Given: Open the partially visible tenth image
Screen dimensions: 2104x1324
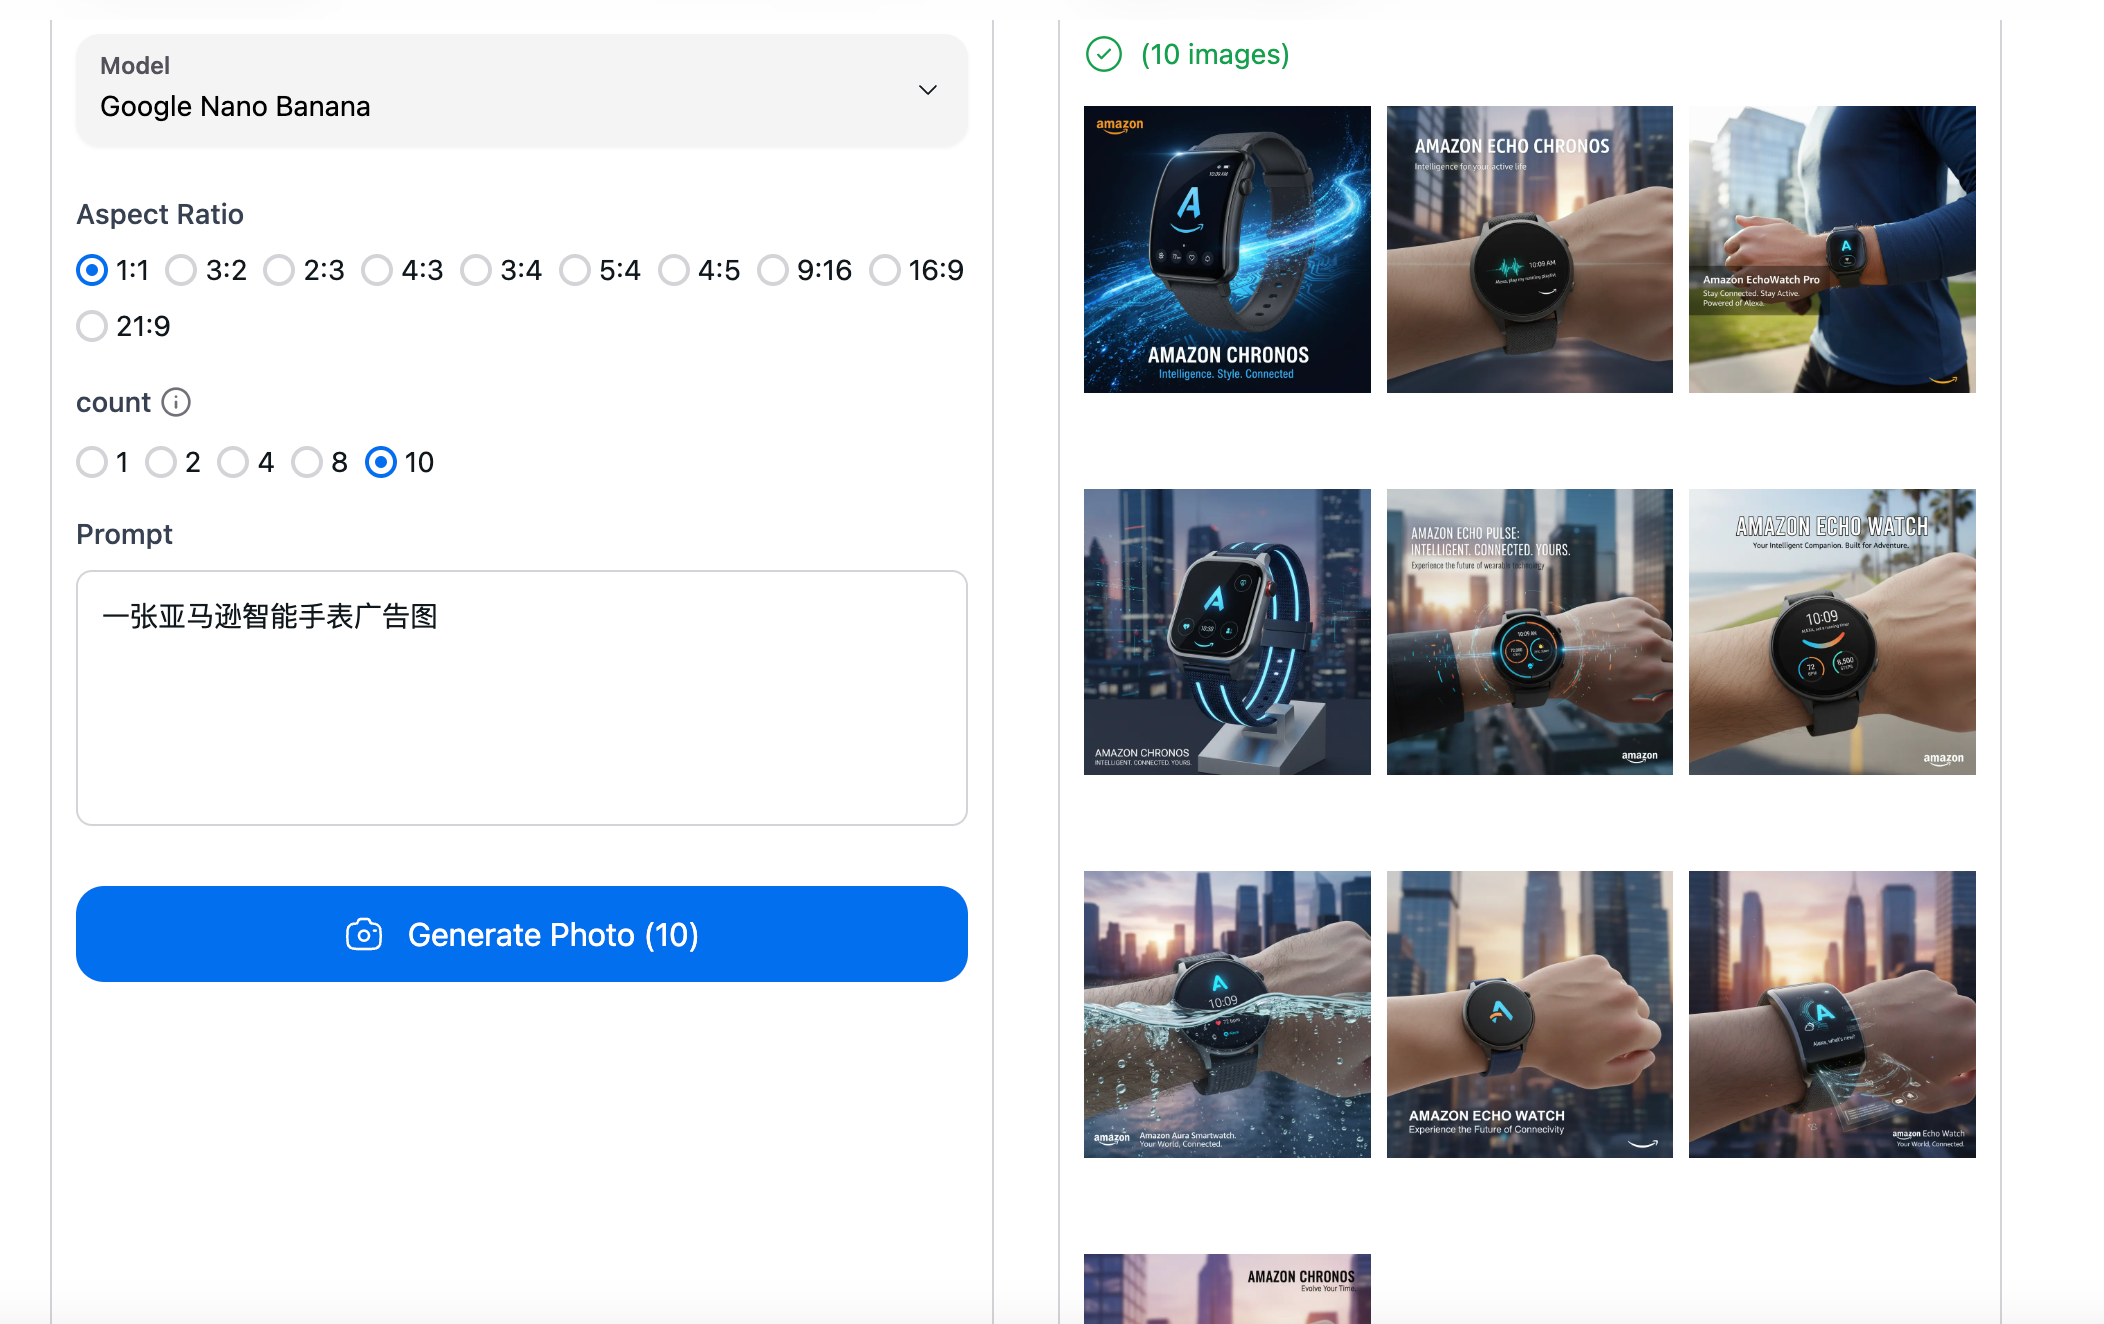Looking at the screenshot, I should [x=1227, y=1288].
